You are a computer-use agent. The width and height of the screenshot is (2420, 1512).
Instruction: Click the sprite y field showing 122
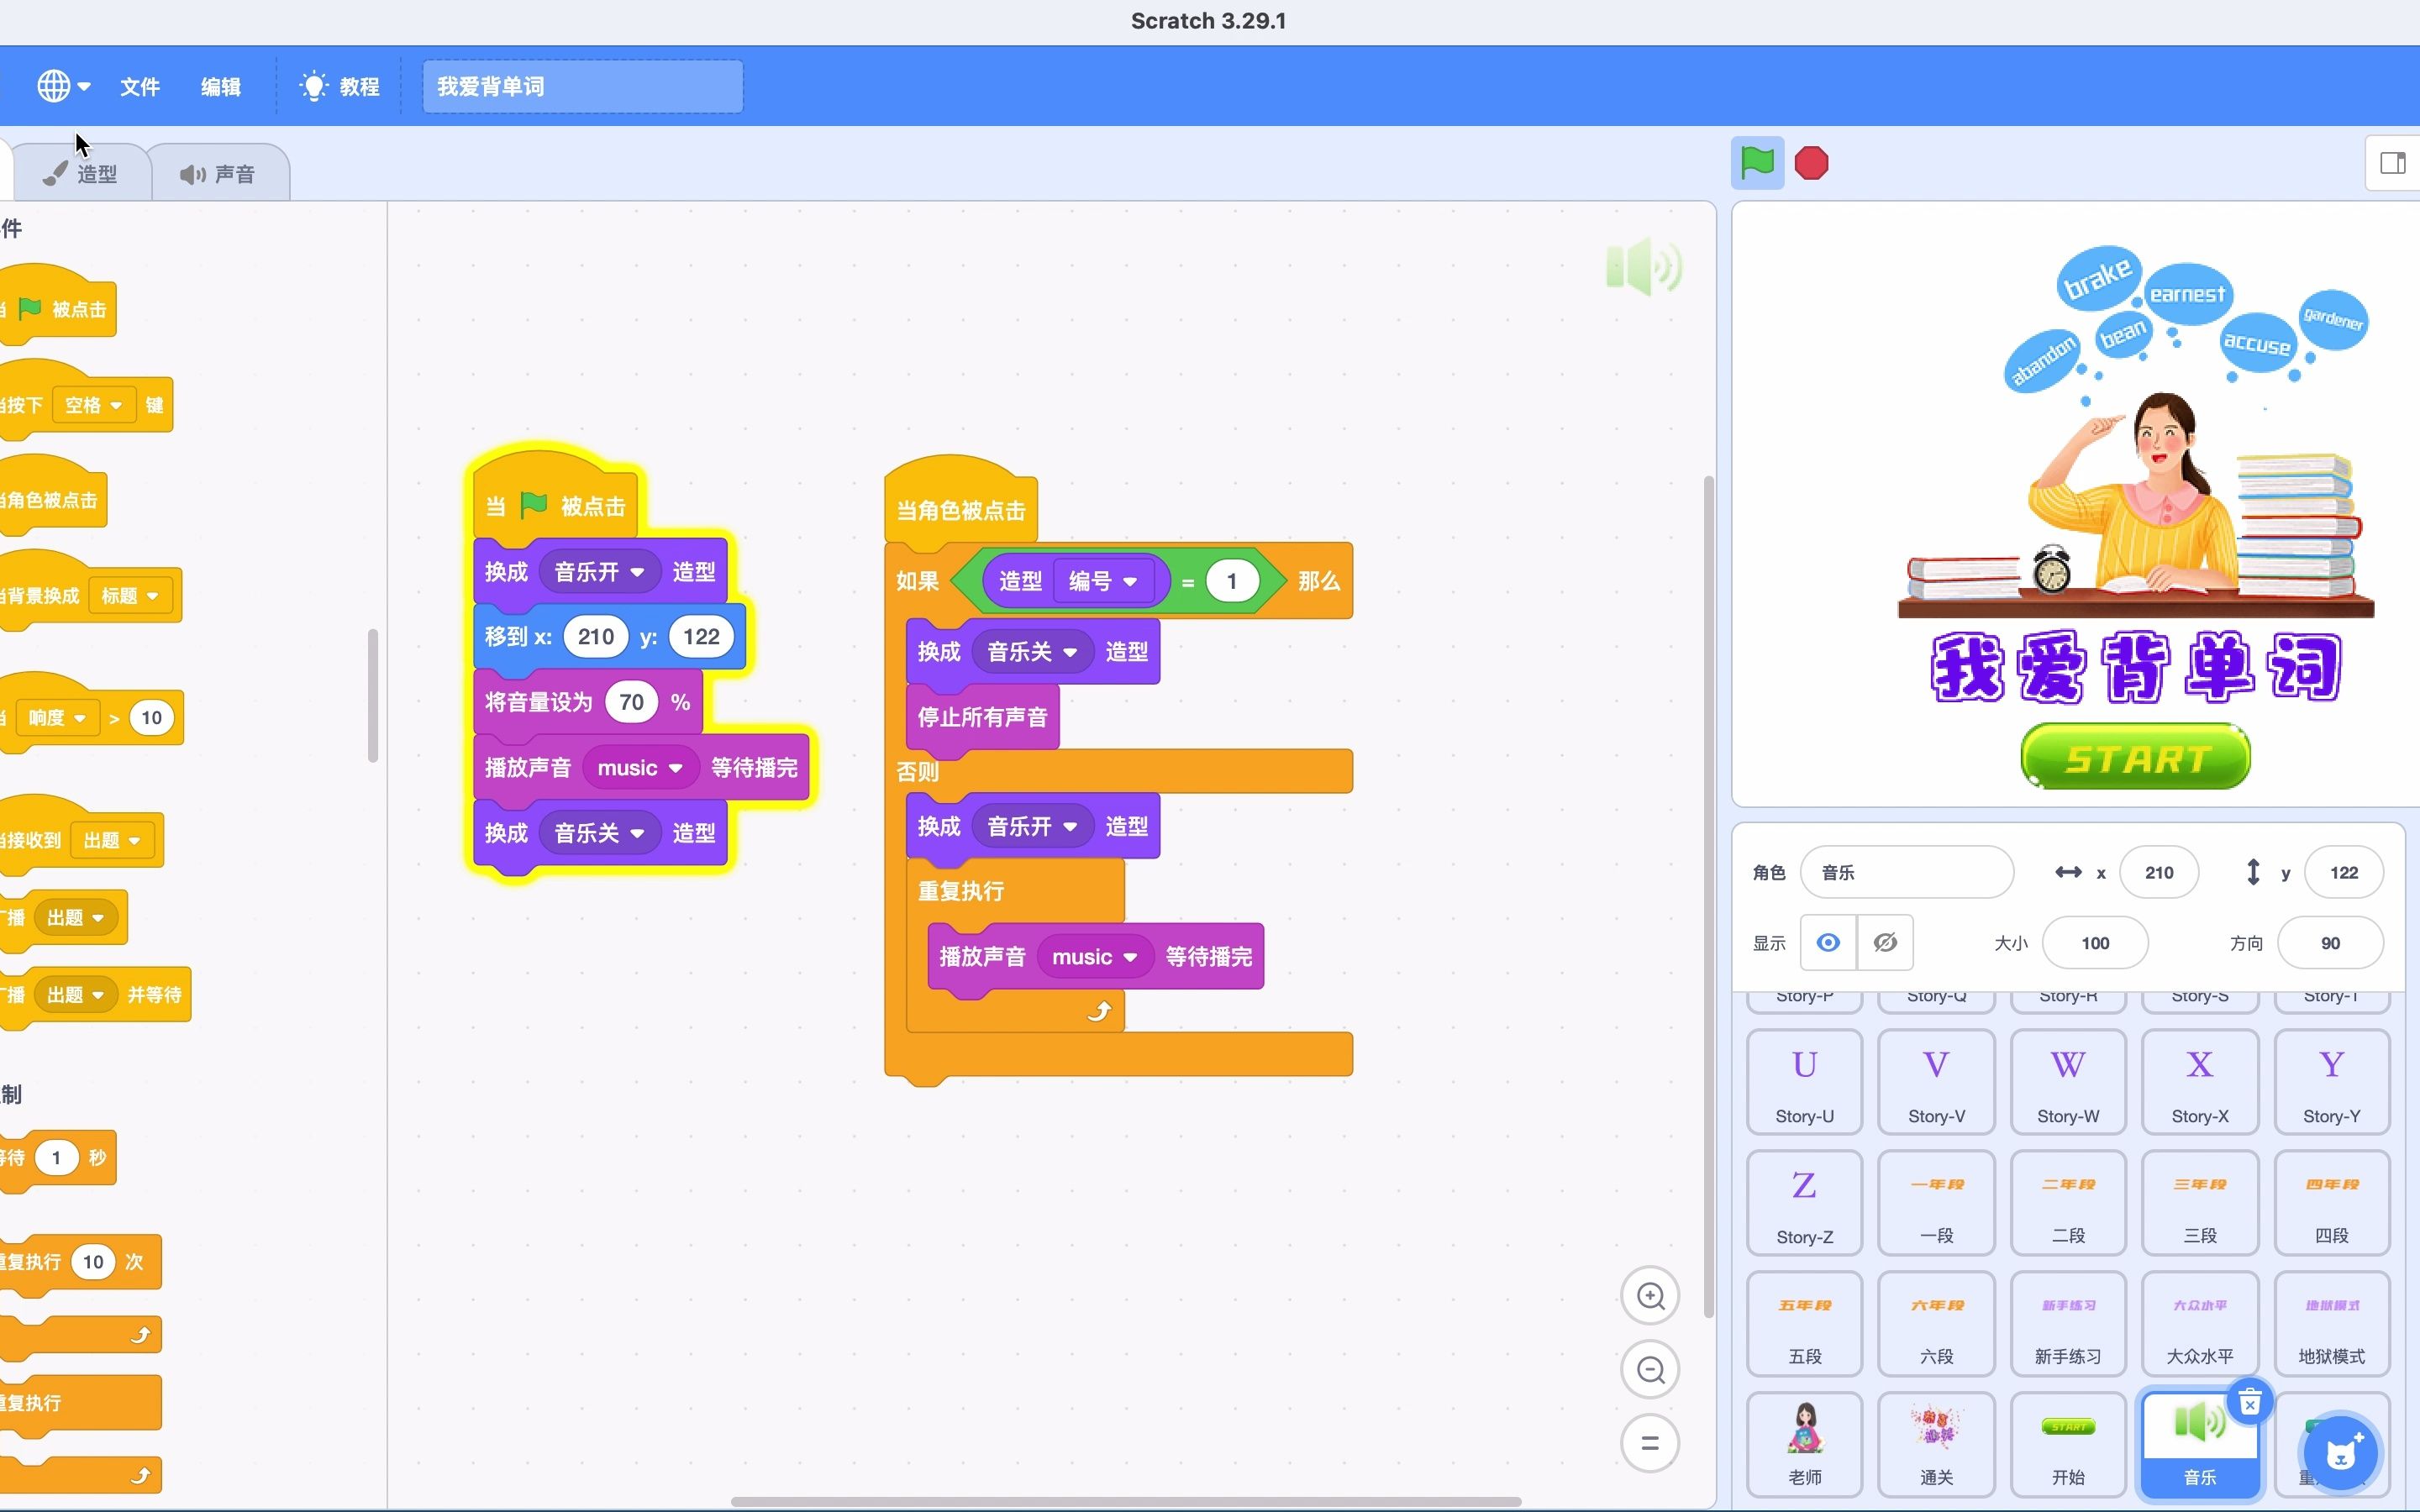[x=2343, y=872]
